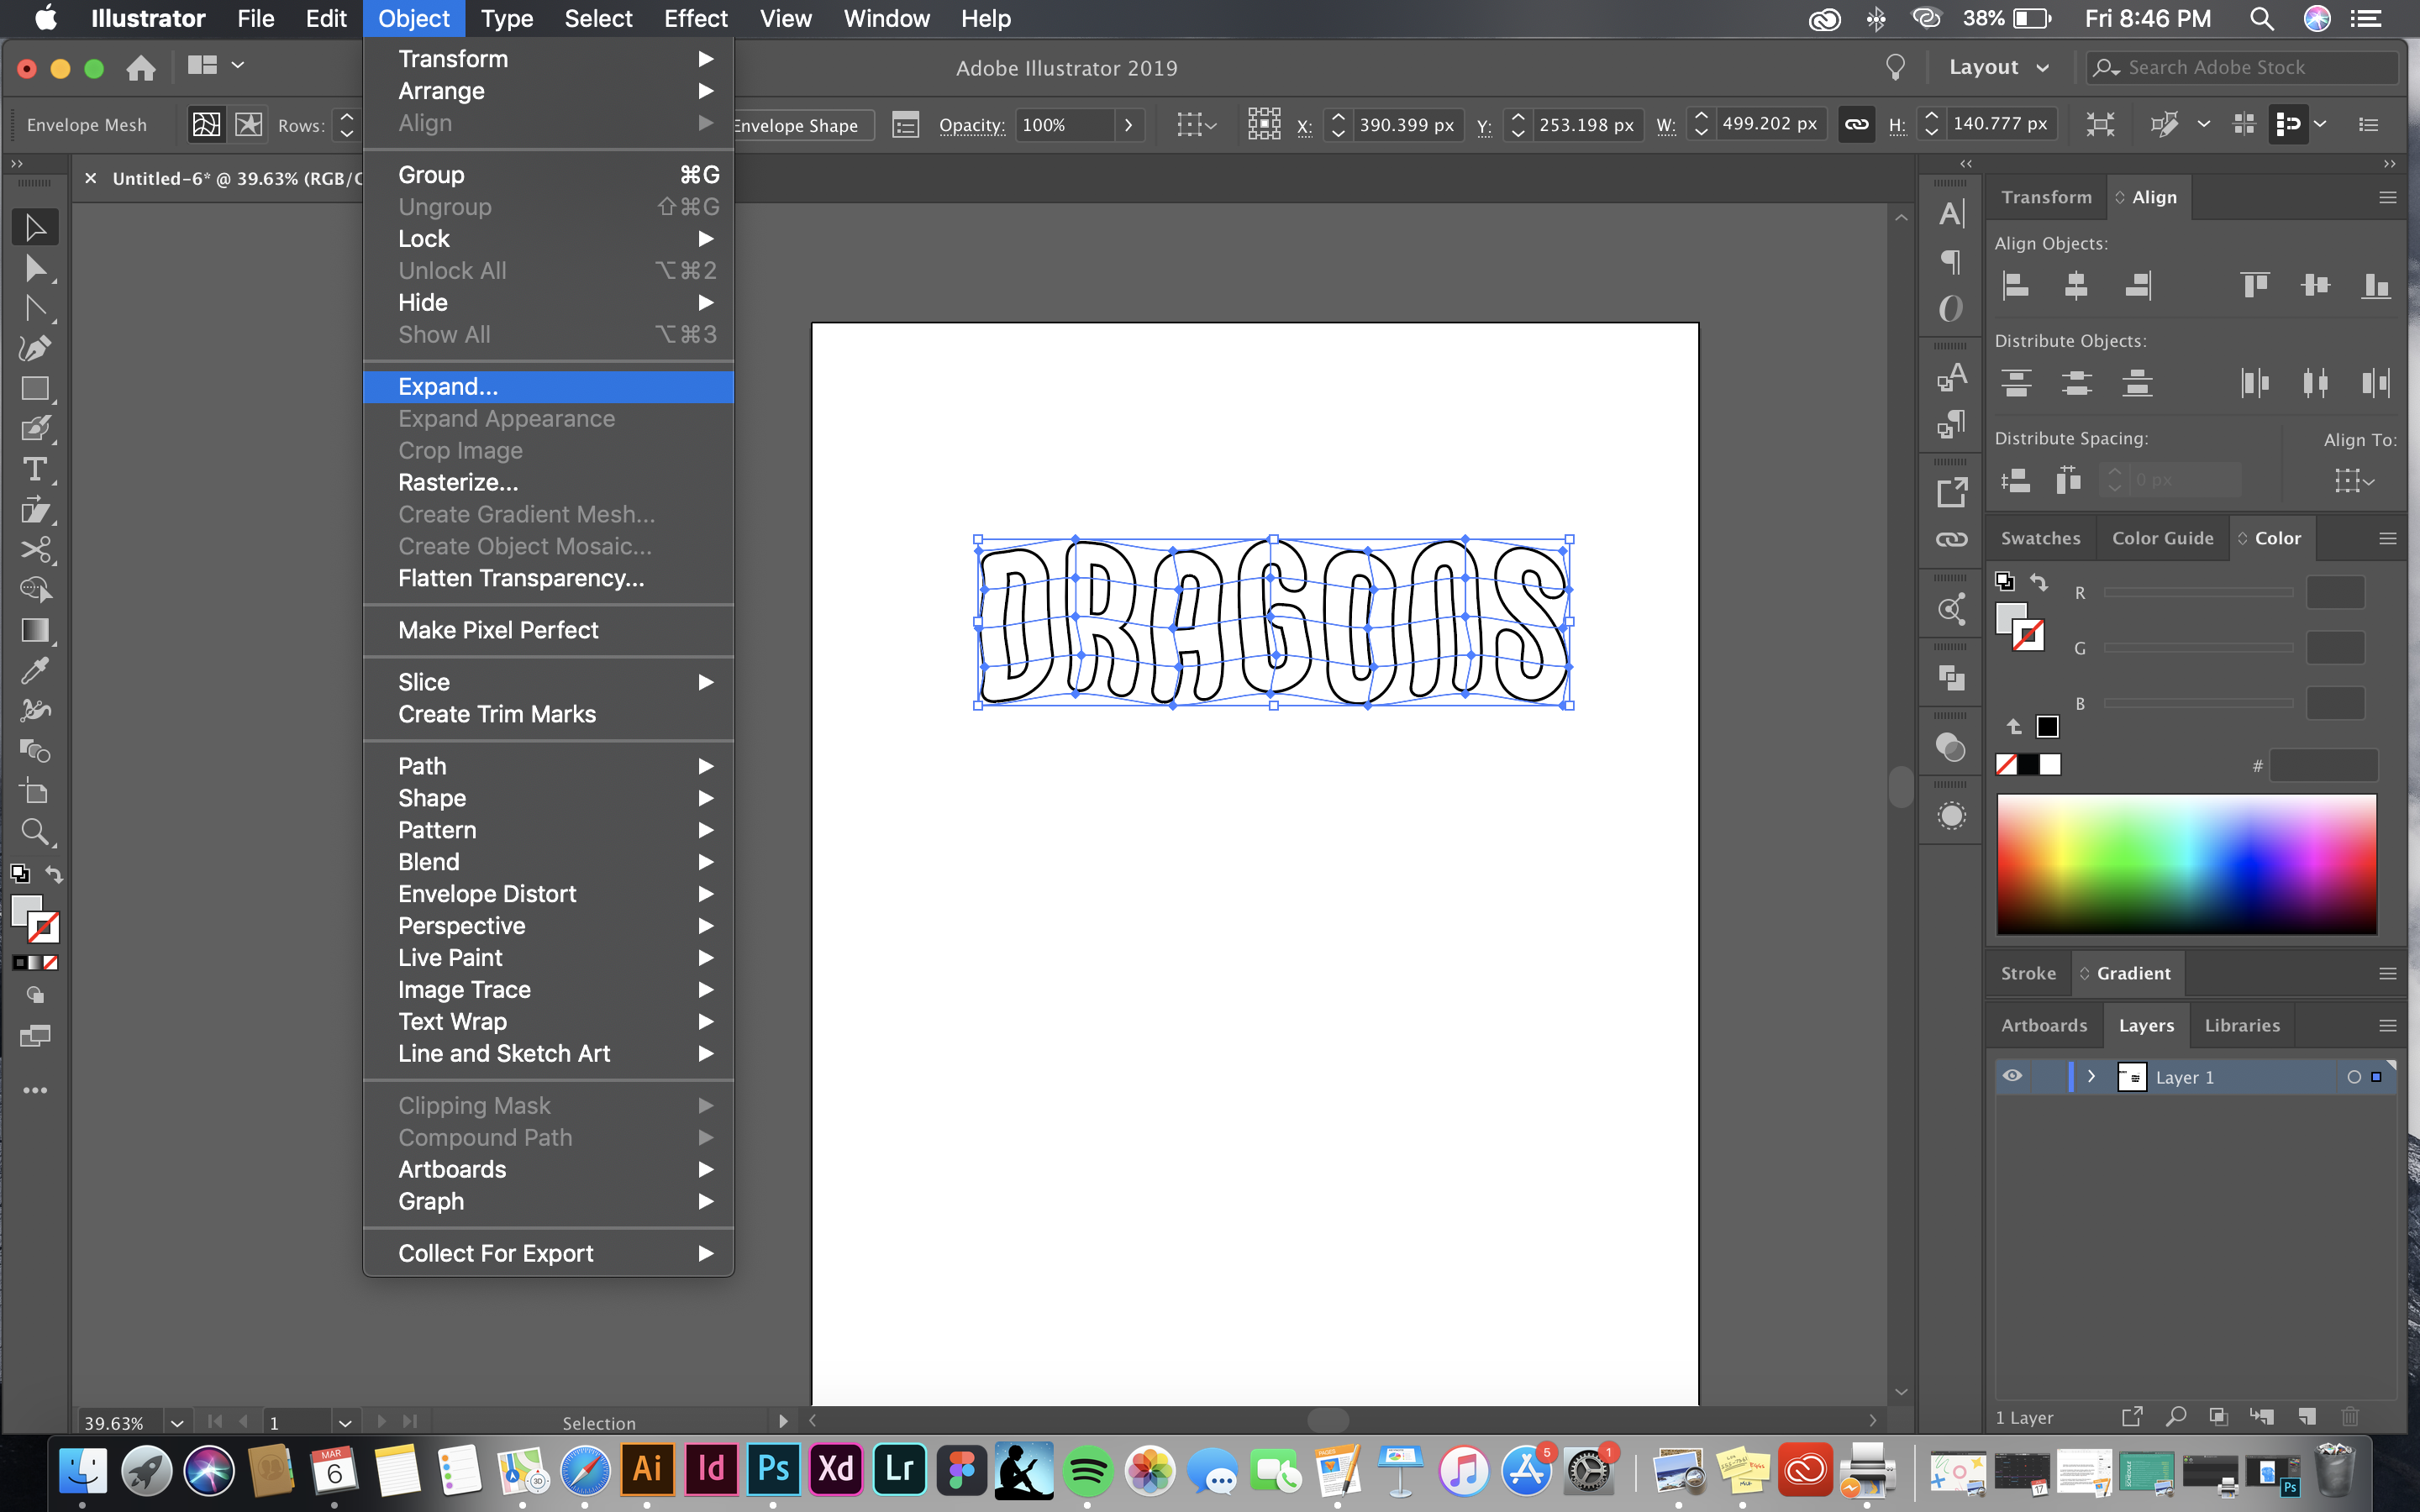2420x1512 pixels.
Task: Choose Rasterize... menu item
Action: pos(548,483)
